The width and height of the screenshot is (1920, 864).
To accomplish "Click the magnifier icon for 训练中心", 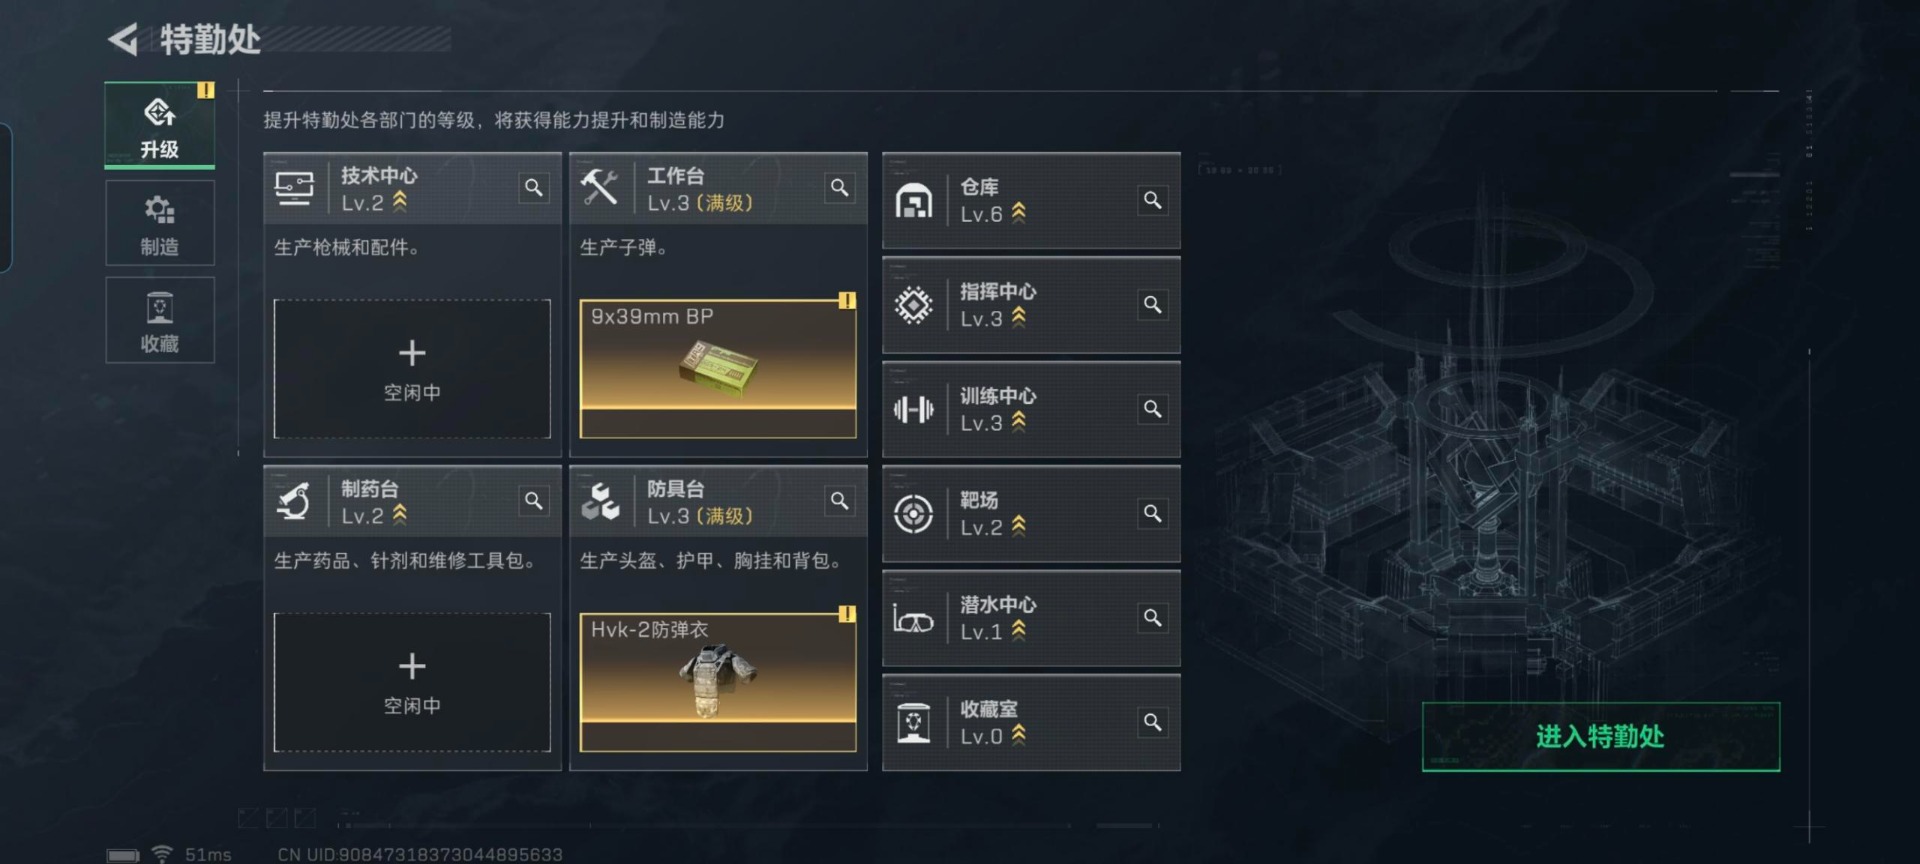I will tap(1153, 409).
